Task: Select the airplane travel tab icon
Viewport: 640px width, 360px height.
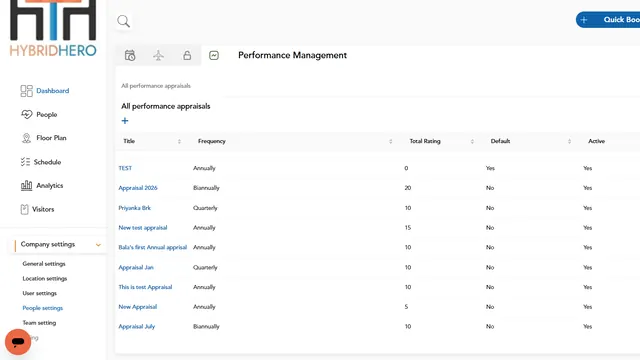Action: click(158, 55)
